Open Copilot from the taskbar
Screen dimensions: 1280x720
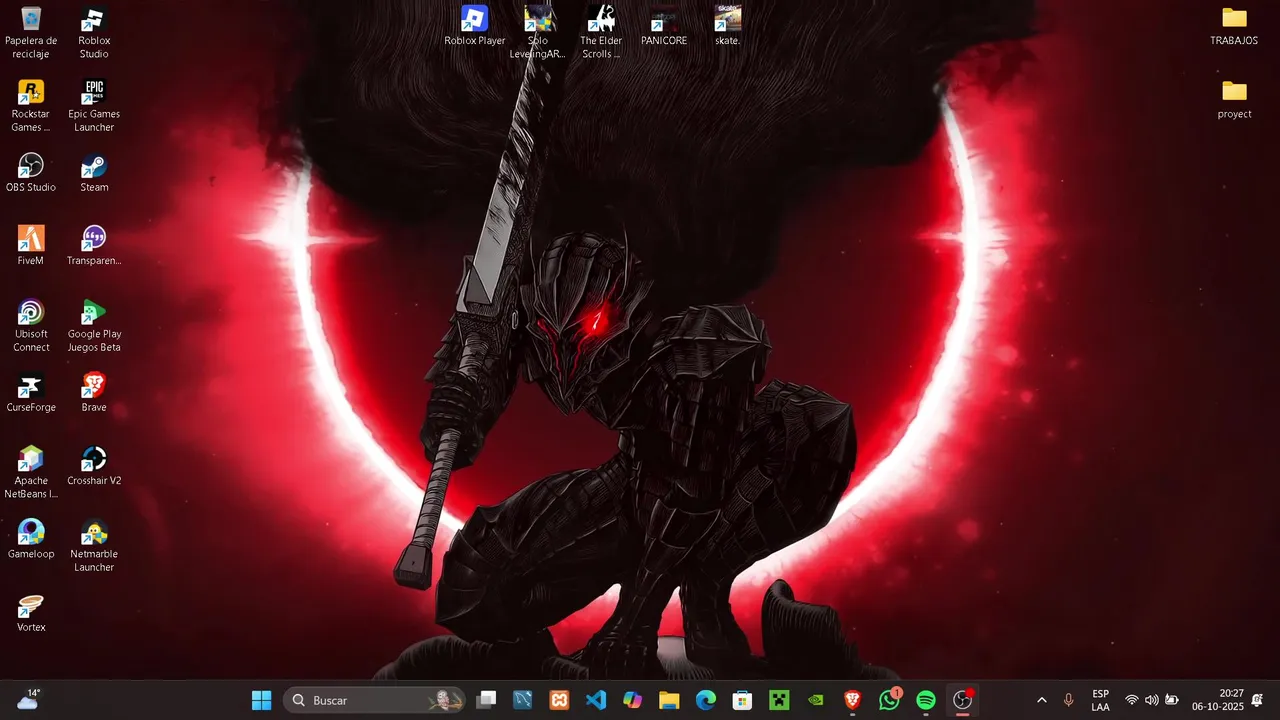tap(633, 700)
